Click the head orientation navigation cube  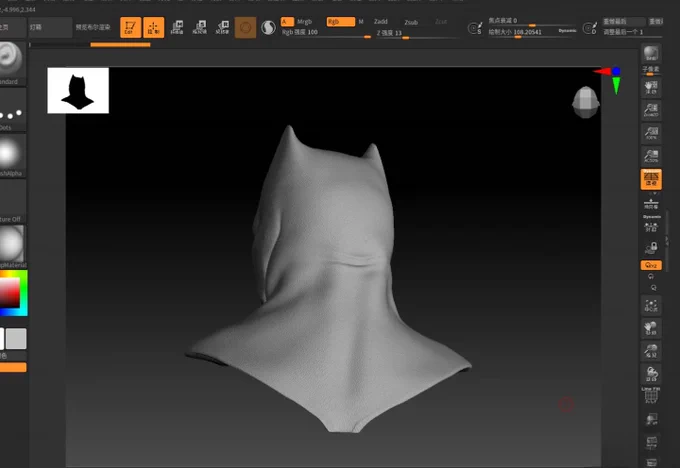coord(585,102)
